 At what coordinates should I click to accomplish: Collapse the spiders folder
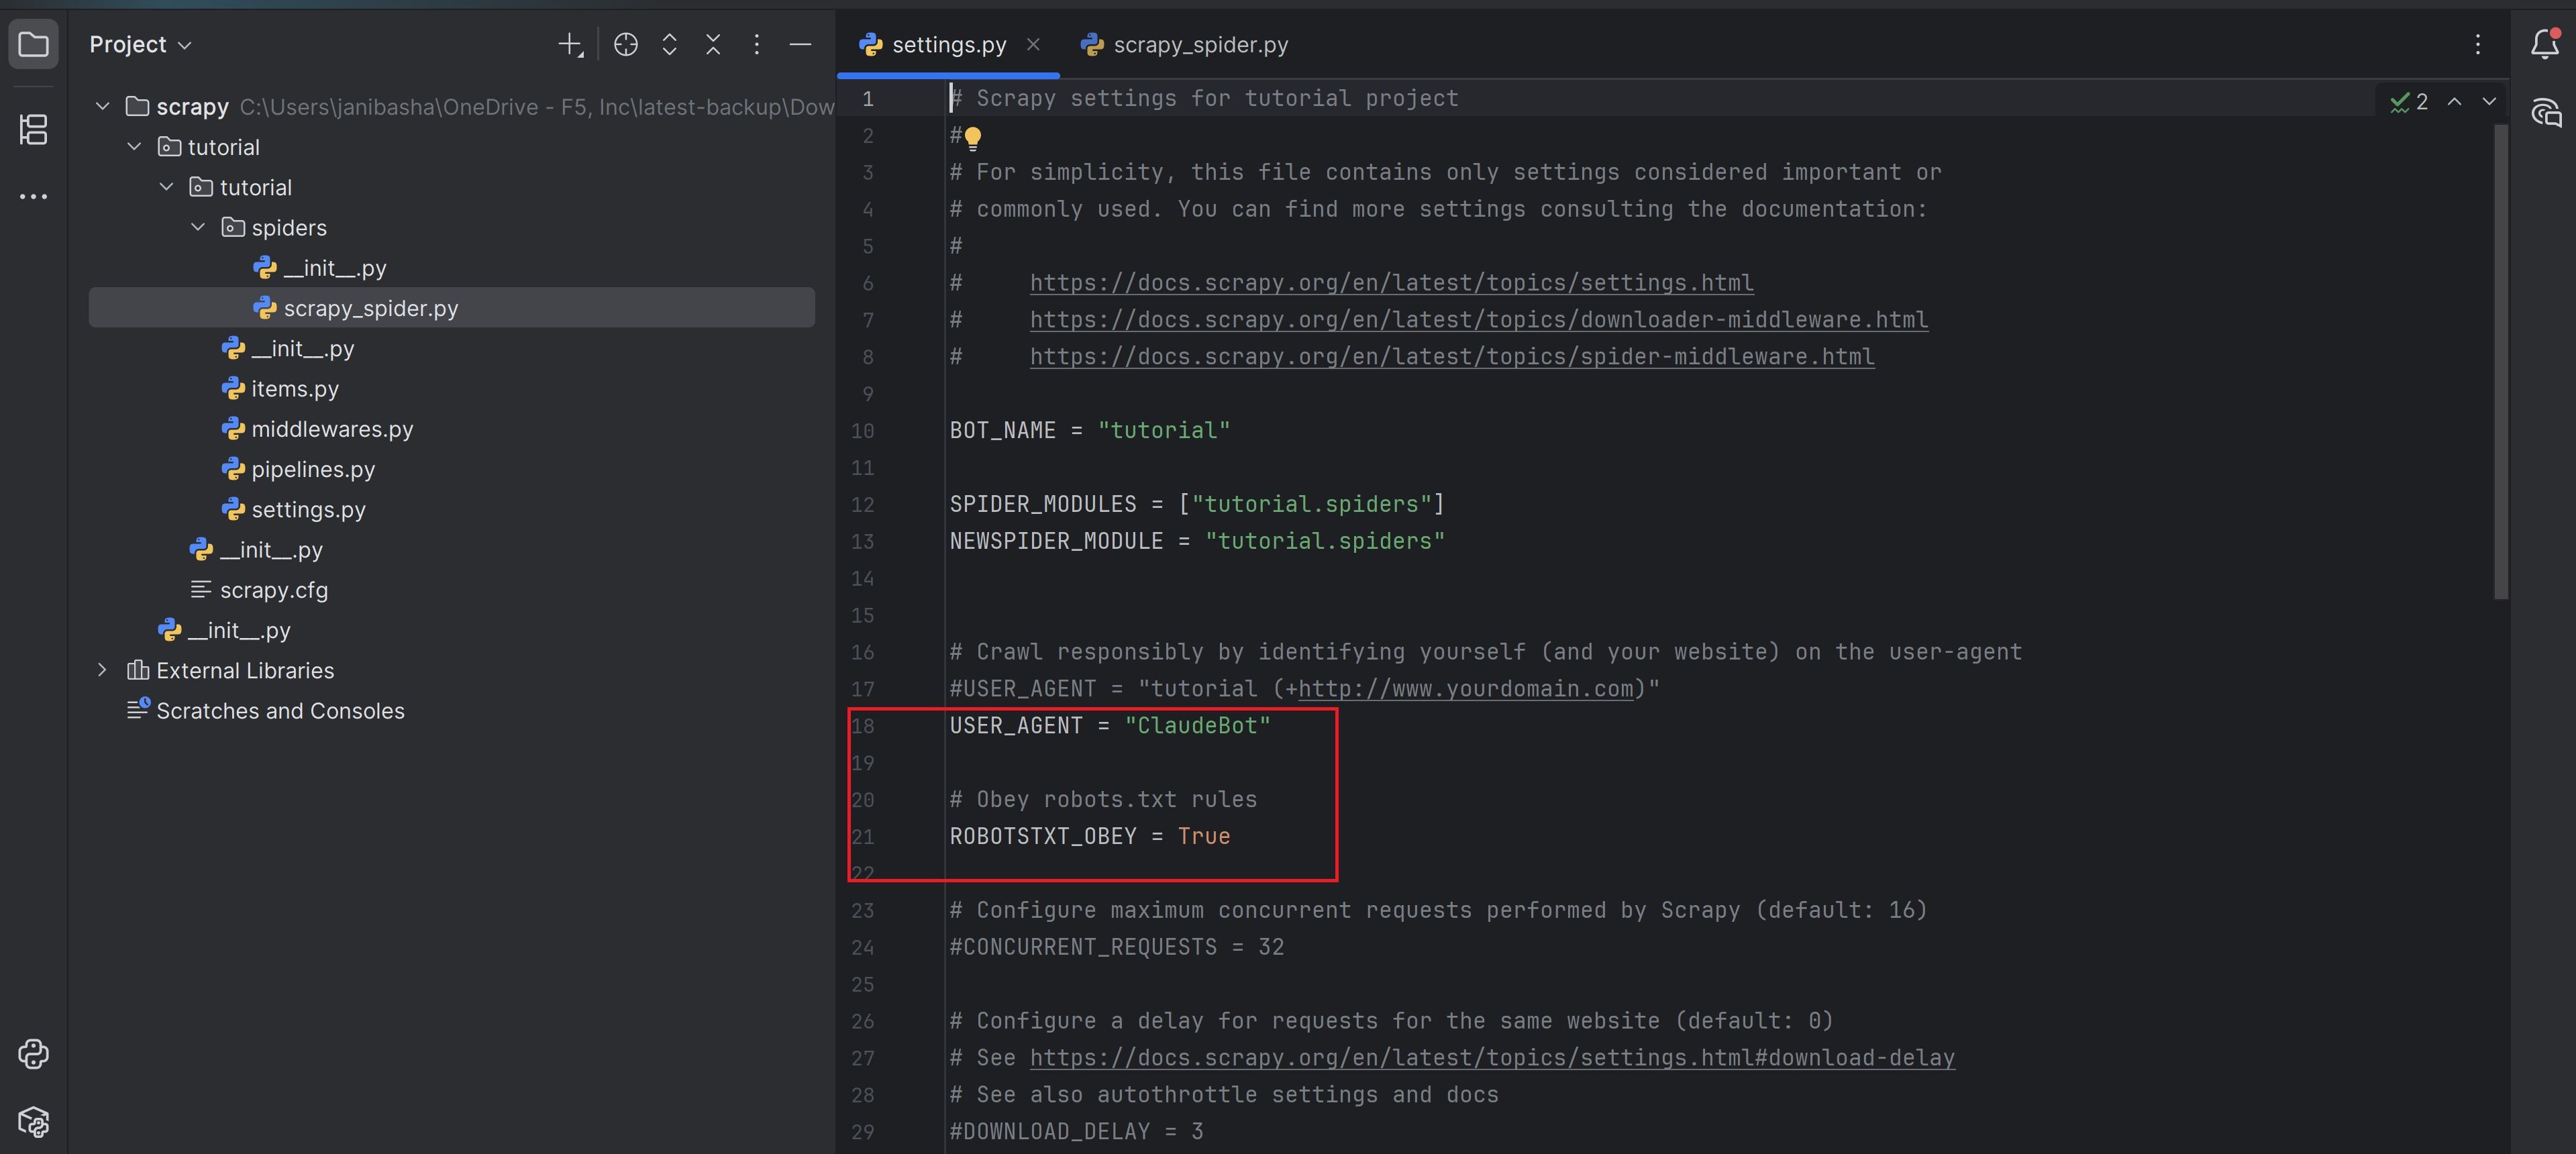[x=198, y=227]
